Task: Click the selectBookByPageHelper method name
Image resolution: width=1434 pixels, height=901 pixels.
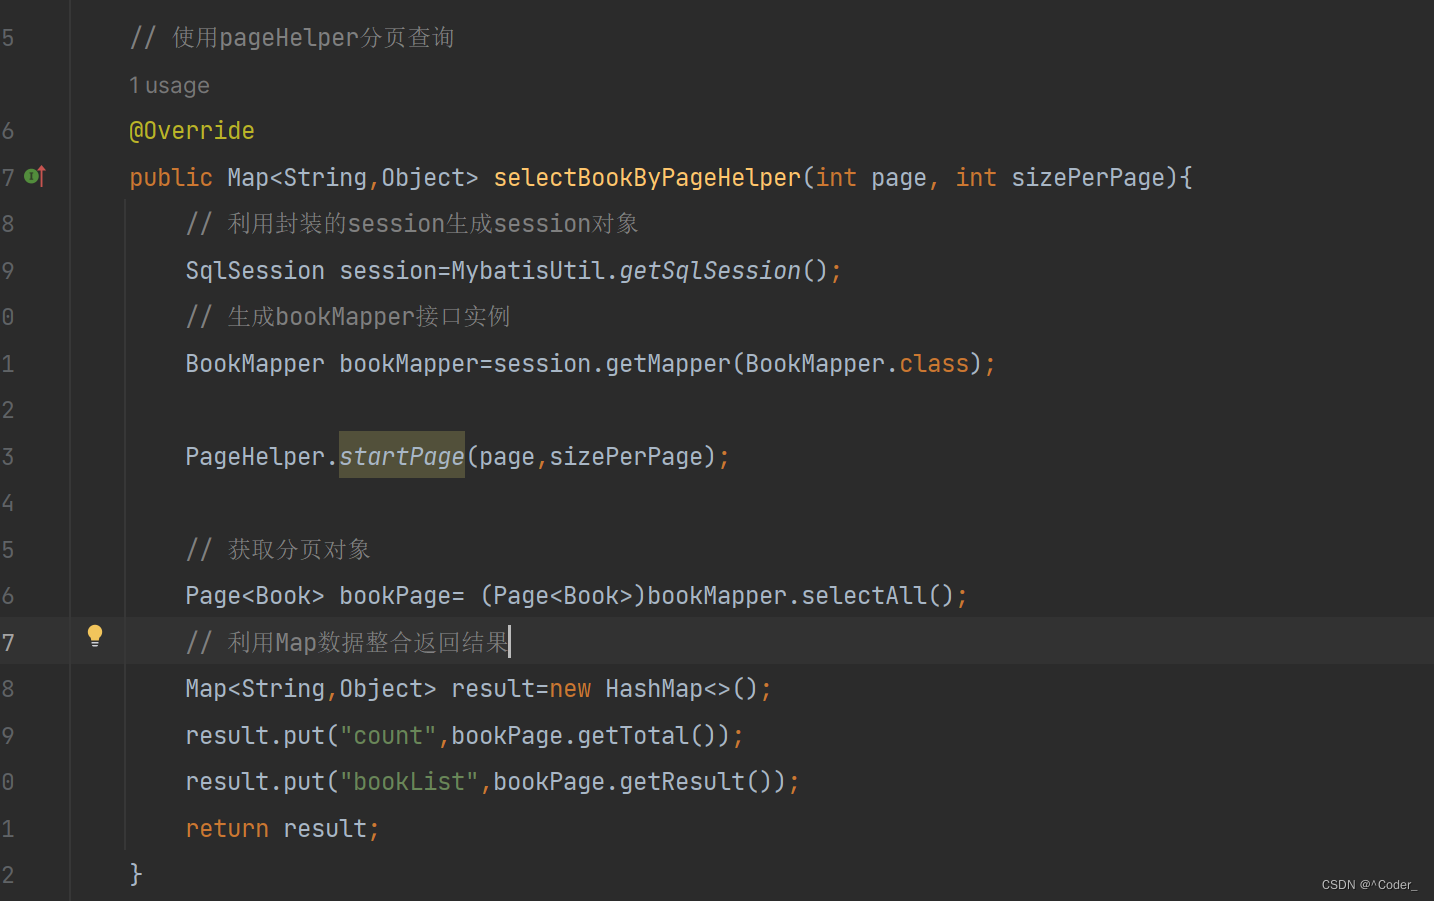Action: [647, 177]
